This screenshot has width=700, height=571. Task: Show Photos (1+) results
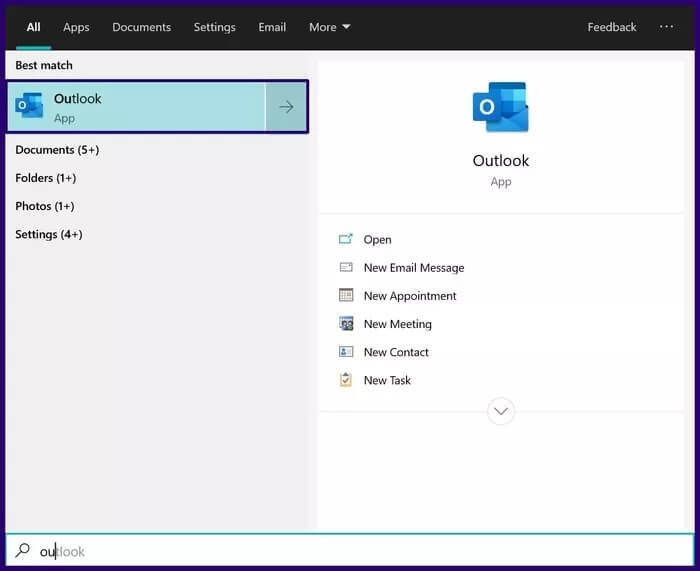45,206
